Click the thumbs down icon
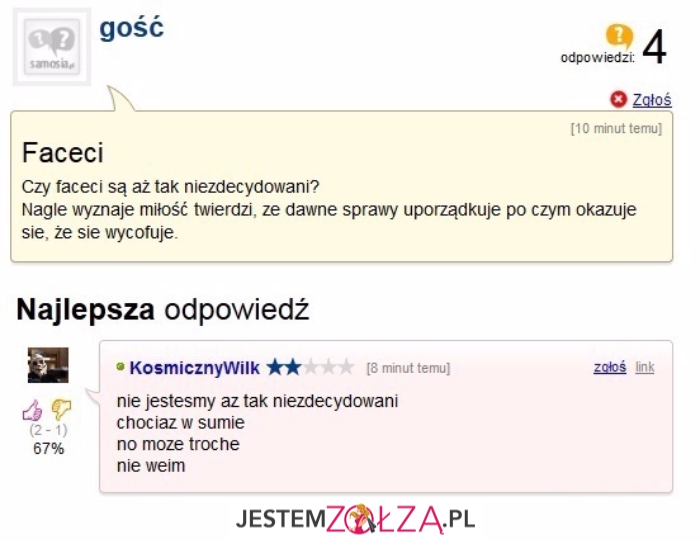 pos(61,409)
